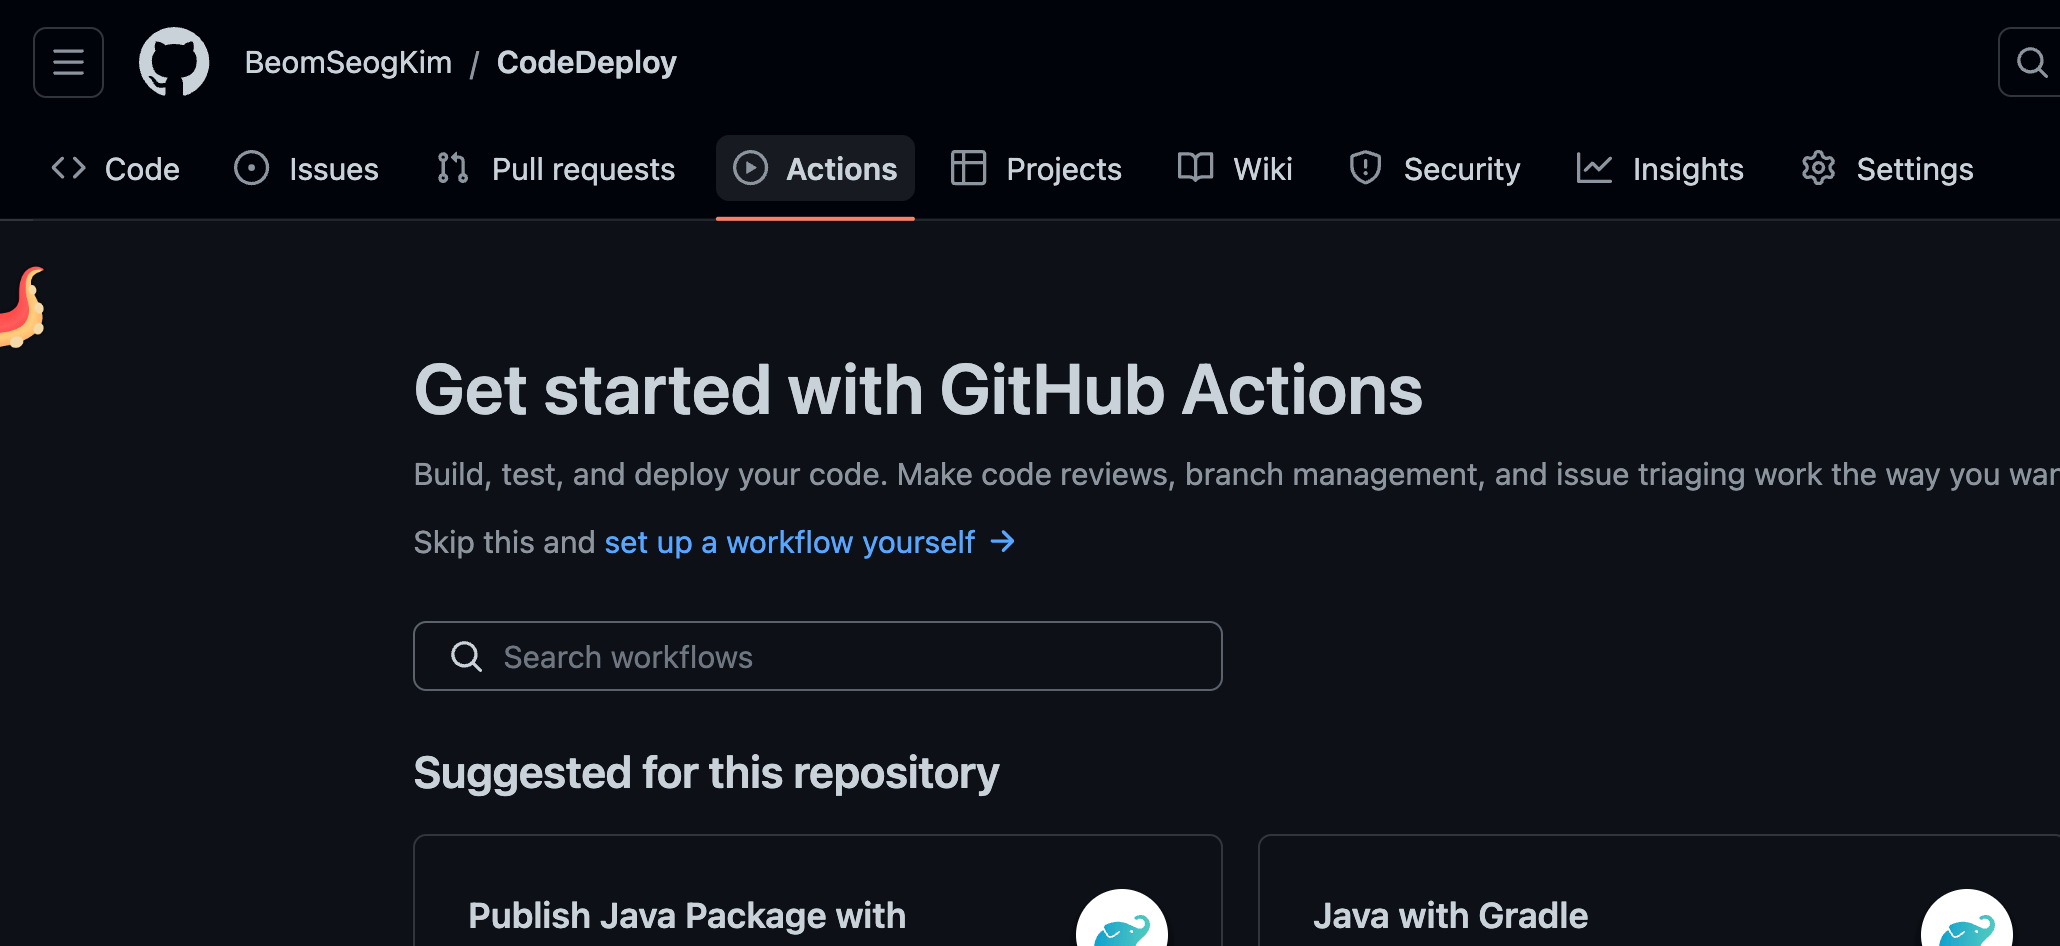
Task: Open the Issues tab
Action: coord(307,169)
